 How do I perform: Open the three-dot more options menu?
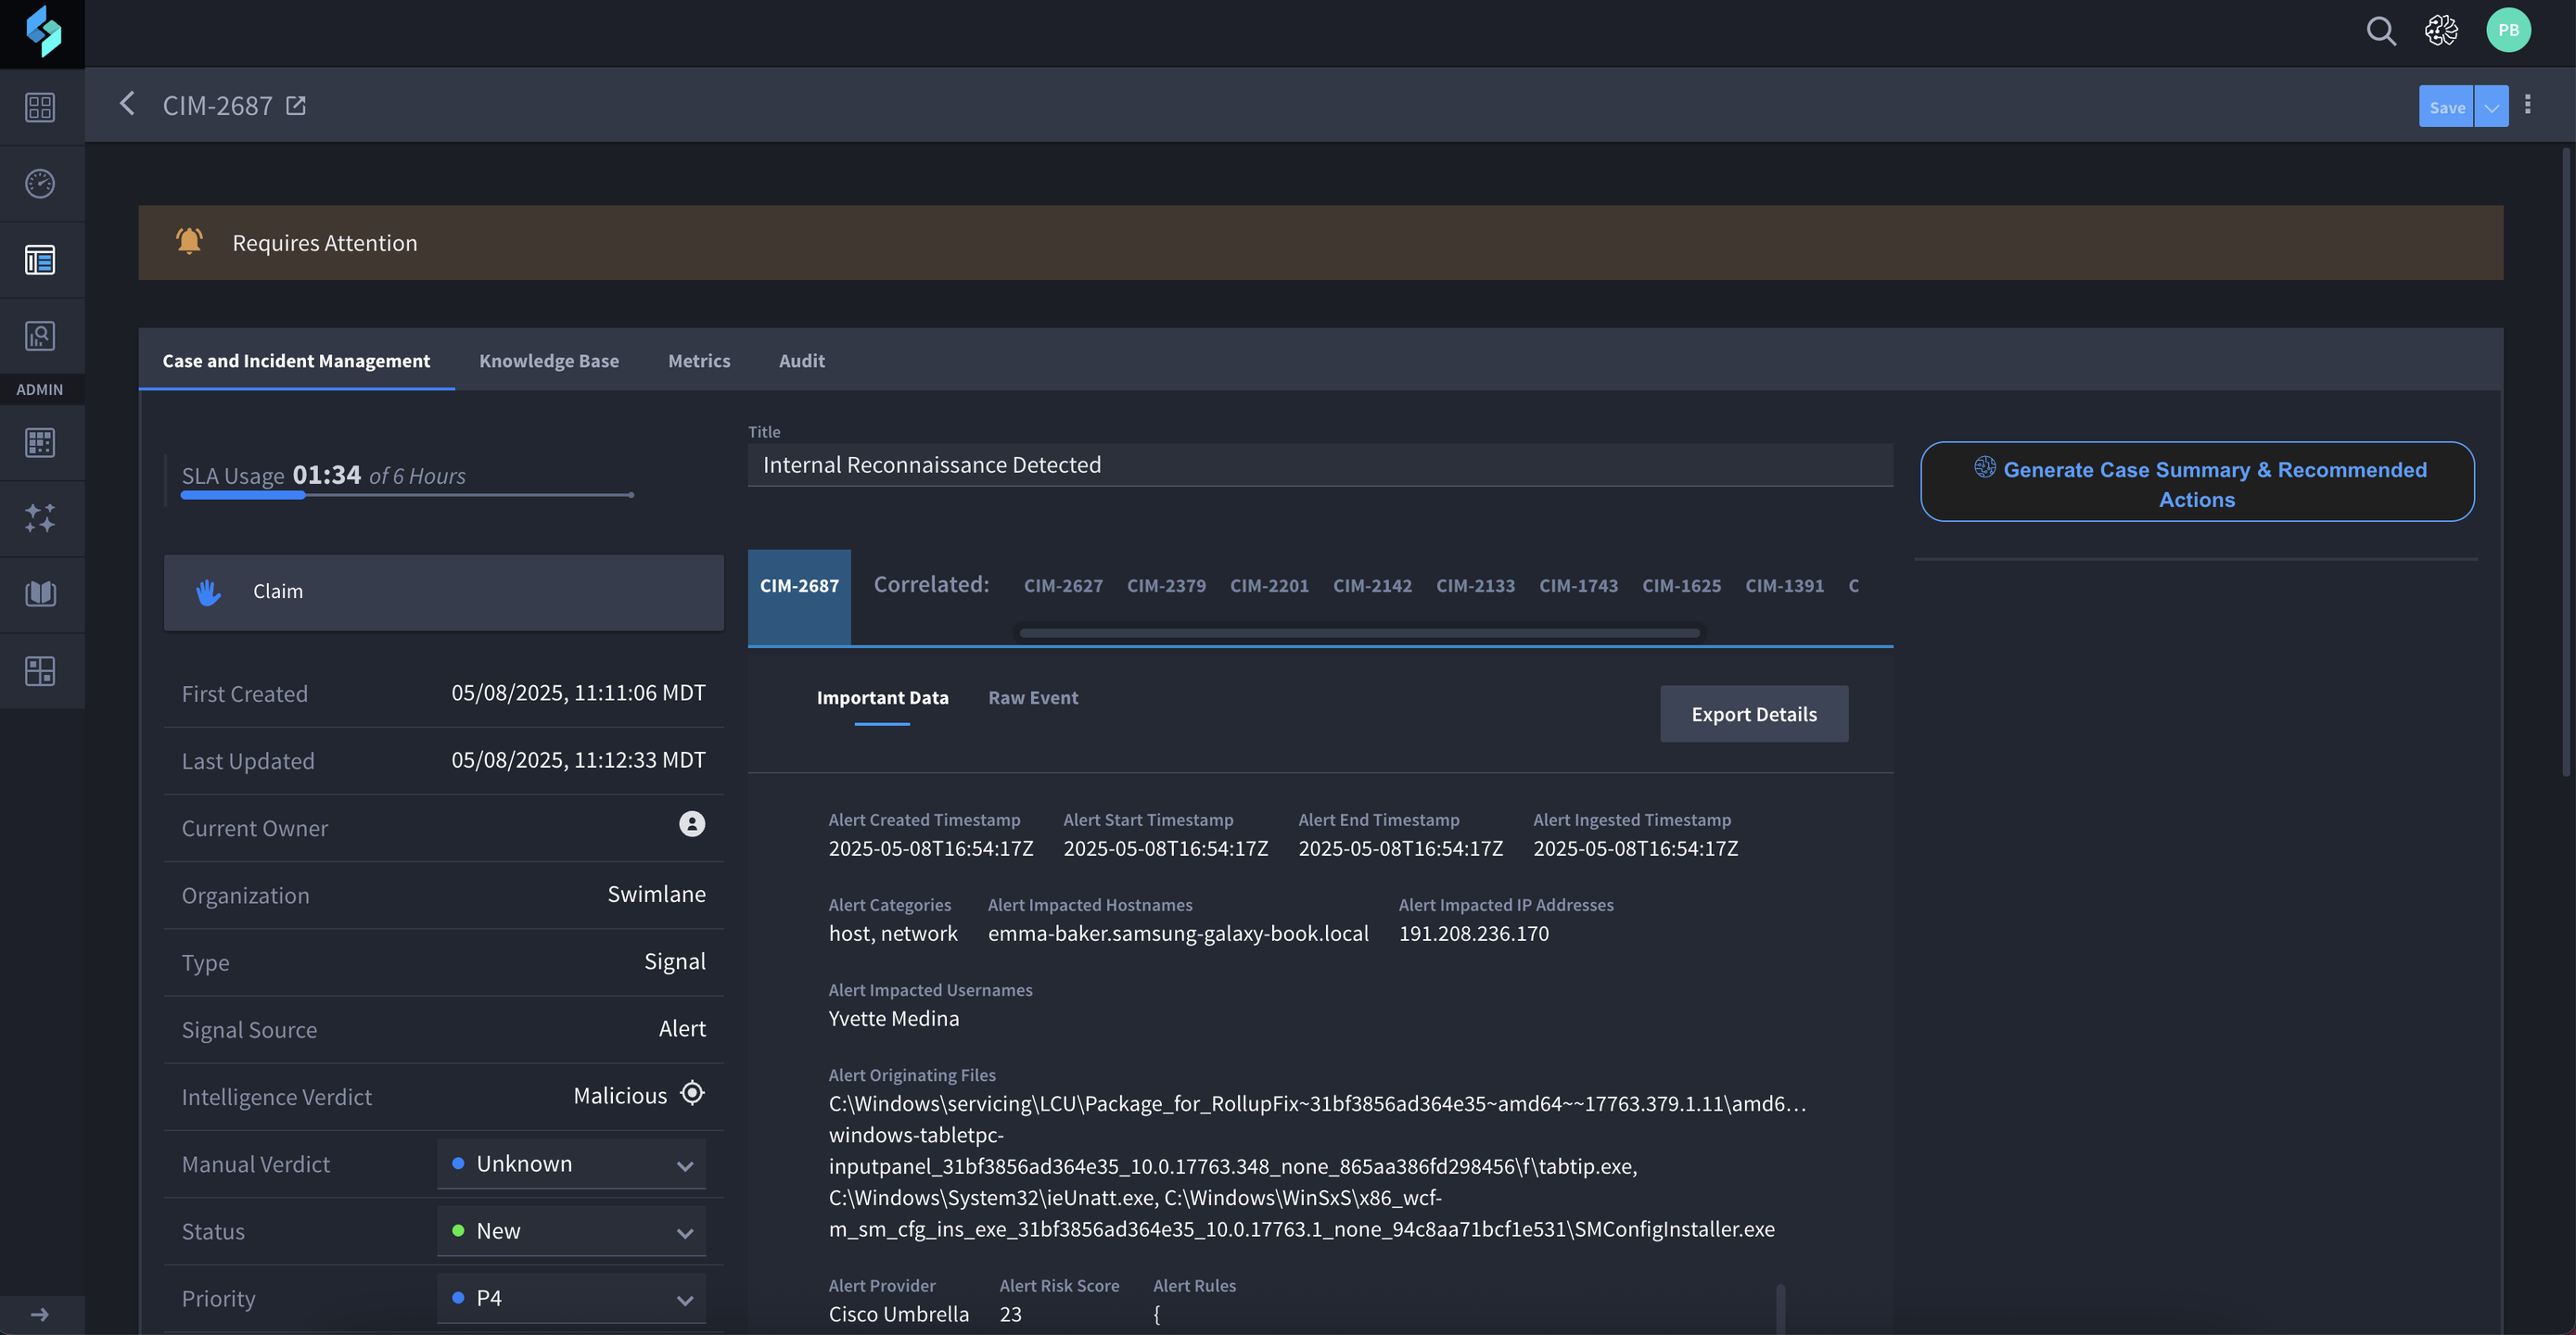(2527, 105)
